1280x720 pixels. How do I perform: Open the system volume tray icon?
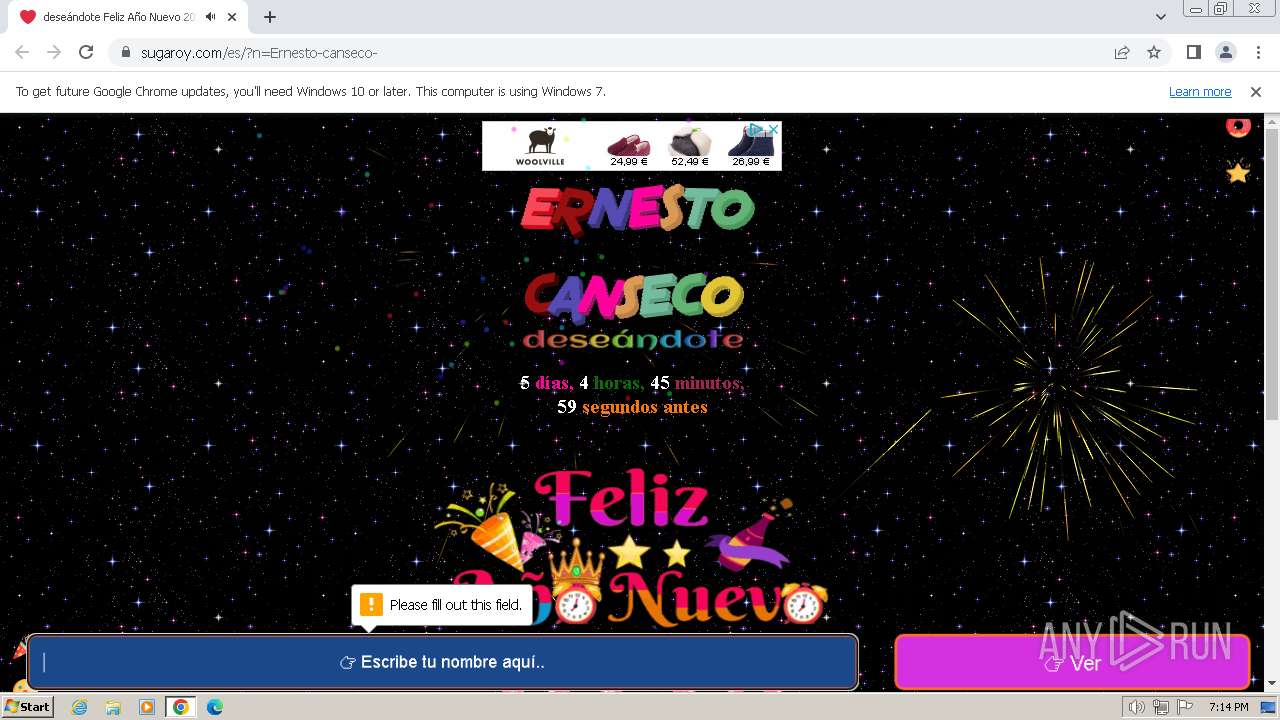pyautogui.click(x=1136, y=707)
